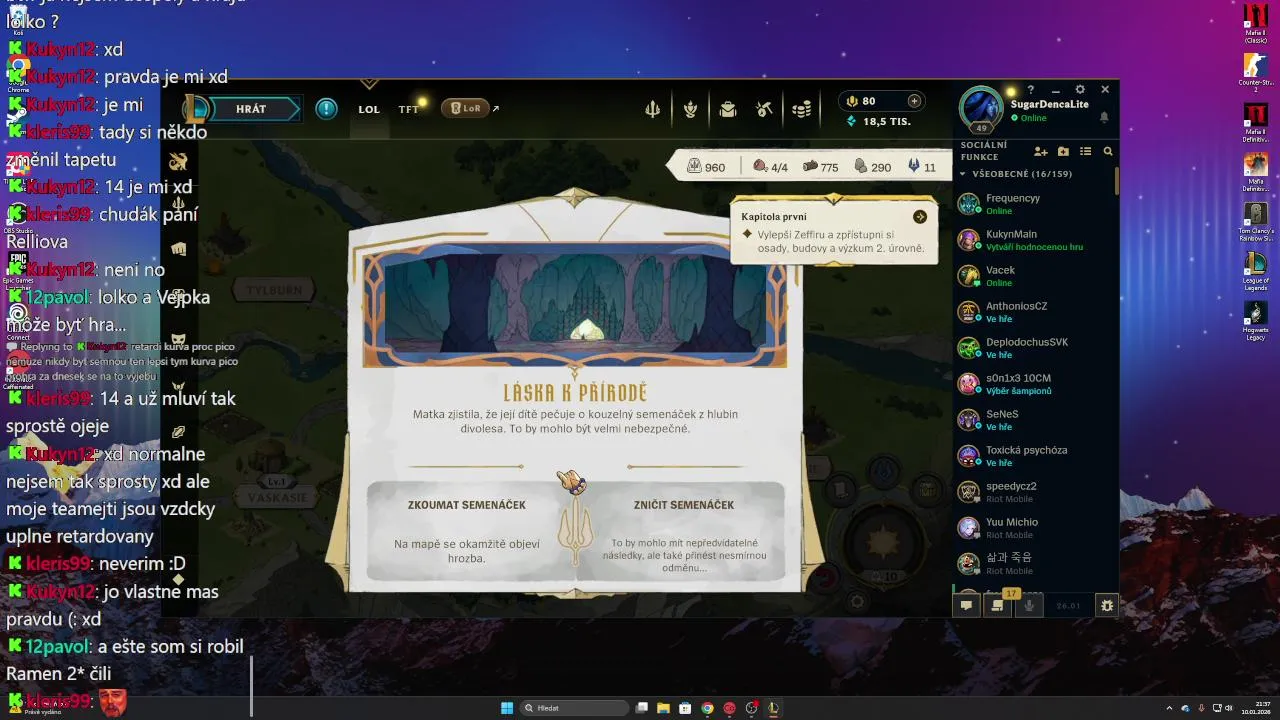Click the taskbar Hledat search box
Screen dimensions: 1280x720
click(576, 708)
